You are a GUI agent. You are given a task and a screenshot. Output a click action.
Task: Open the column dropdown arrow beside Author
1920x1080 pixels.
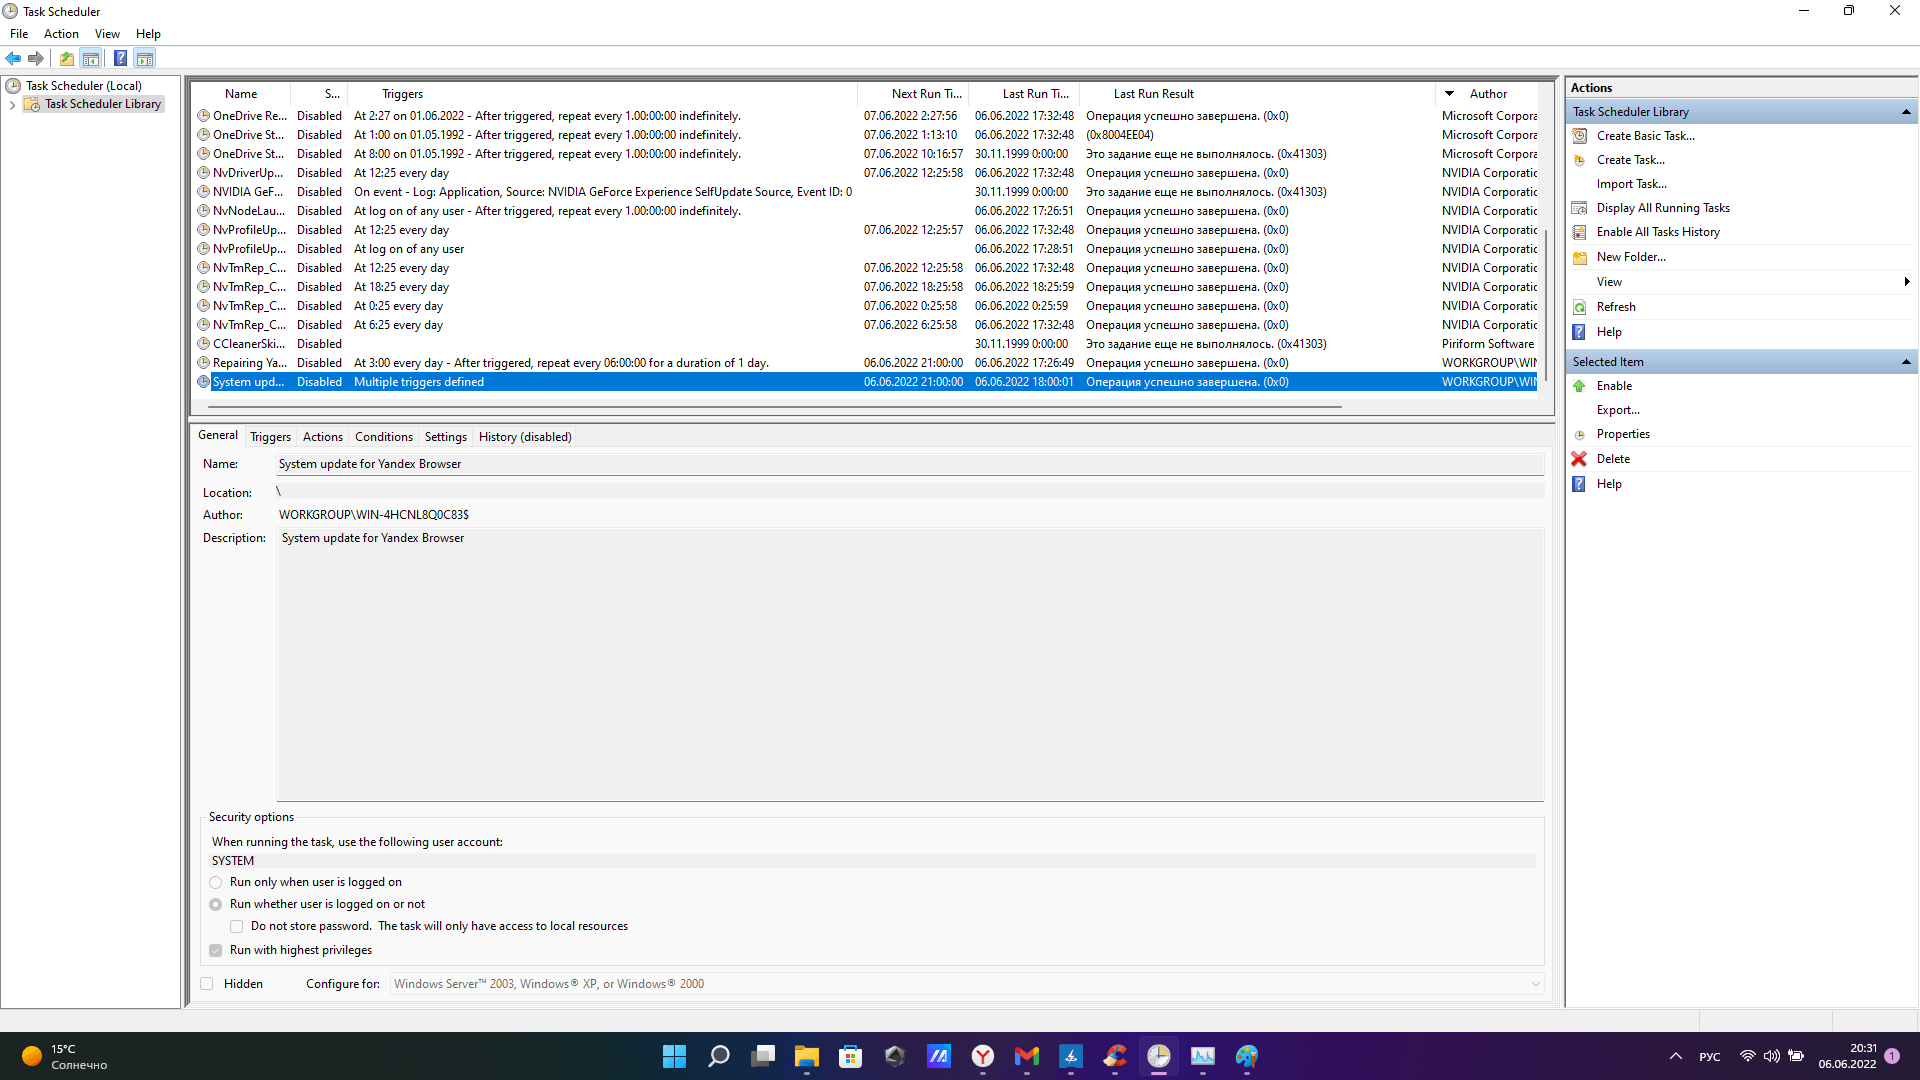pos(1449,94)
